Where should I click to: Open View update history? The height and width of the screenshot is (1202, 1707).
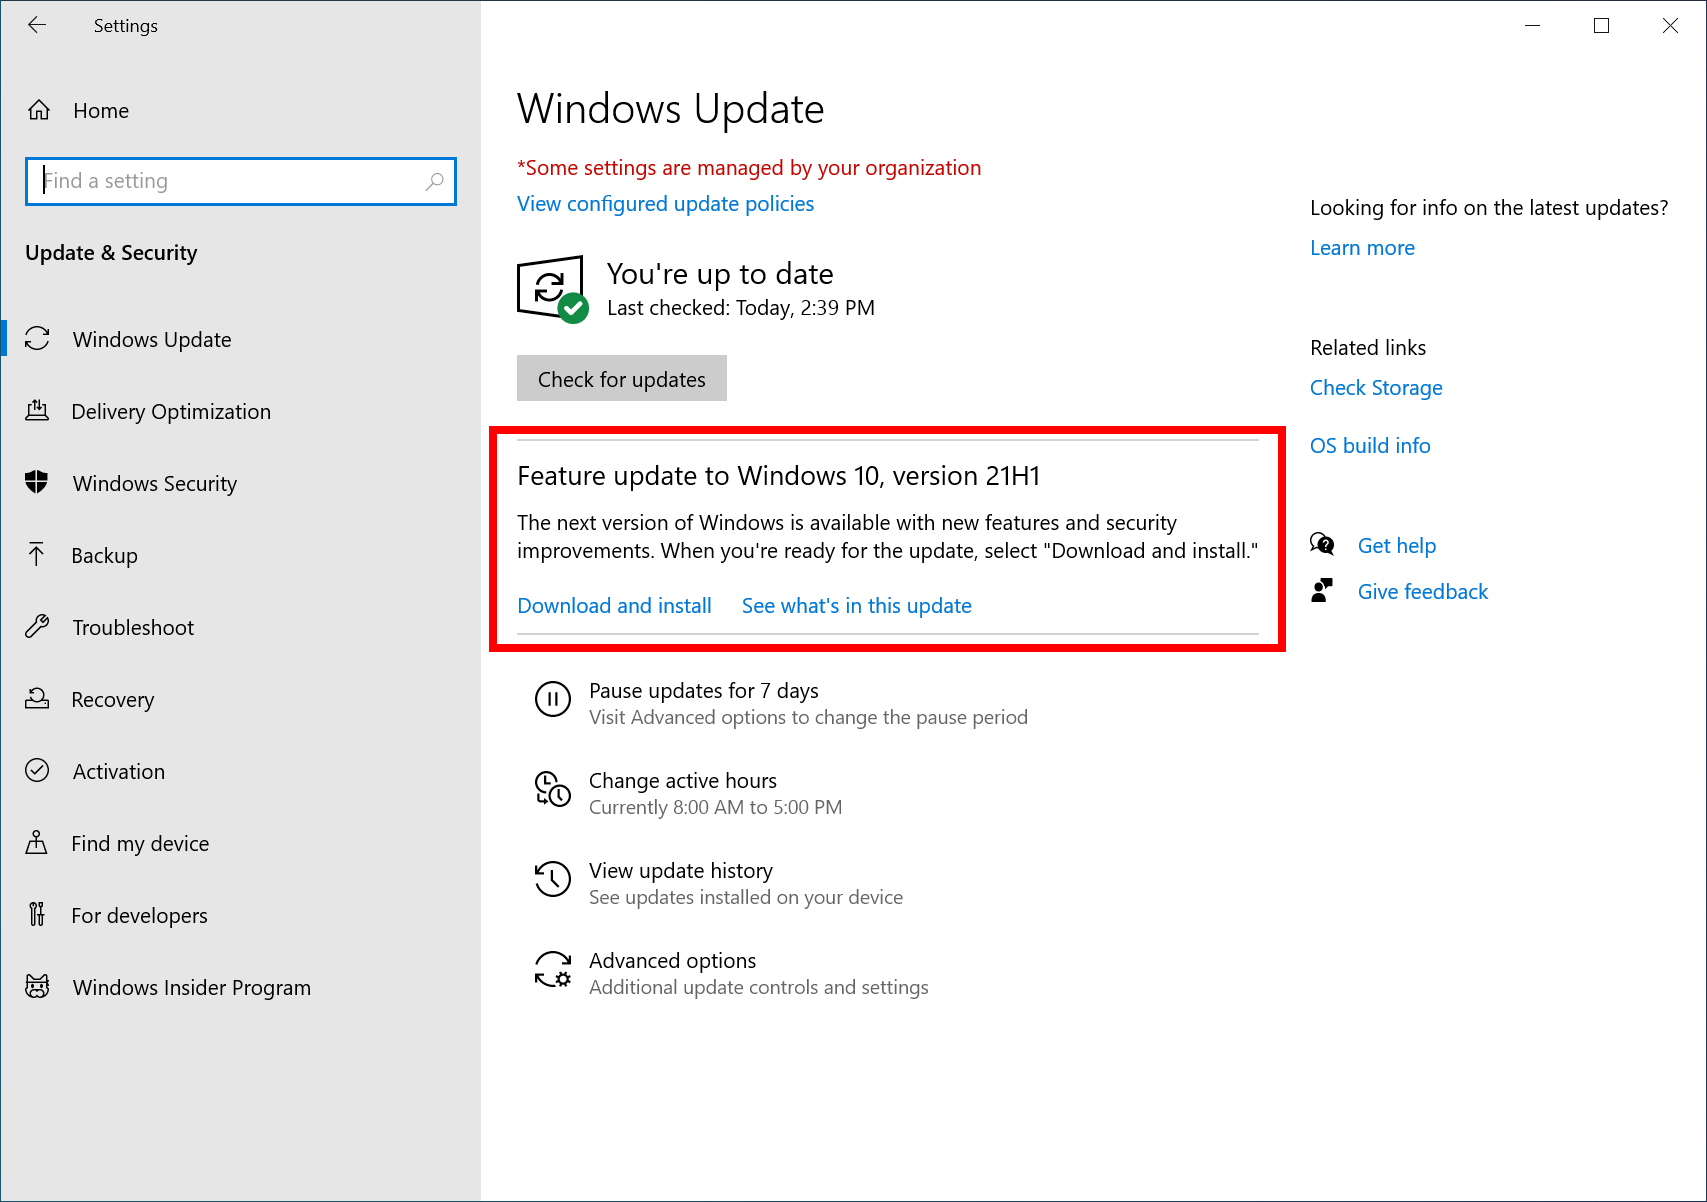pyautogui.click(x=681, y=870)
